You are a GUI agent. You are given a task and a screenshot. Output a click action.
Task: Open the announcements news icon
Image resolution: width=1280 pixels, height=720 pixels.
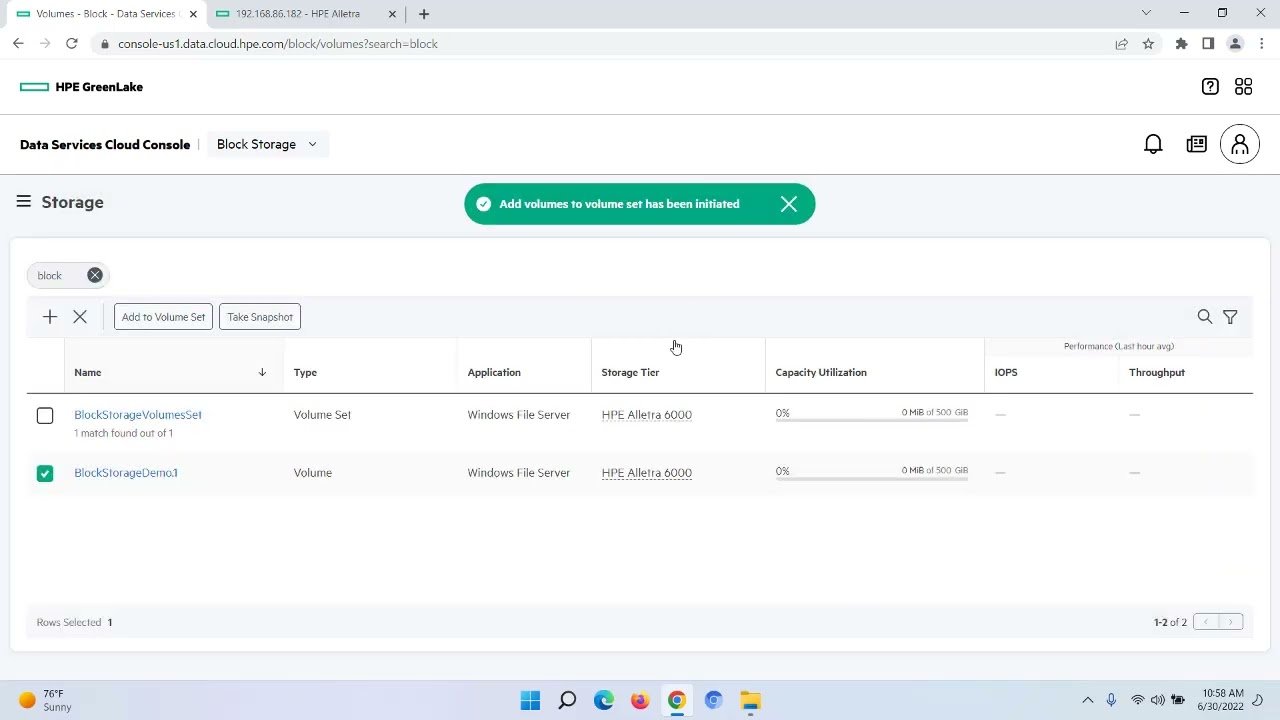(x=1196, y=144)
